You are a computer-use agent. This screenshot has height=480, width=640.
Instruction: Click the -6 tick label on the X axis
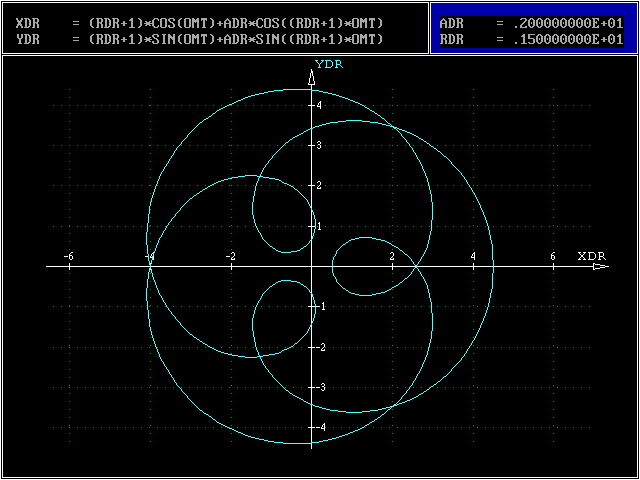(x=68, y=257)
